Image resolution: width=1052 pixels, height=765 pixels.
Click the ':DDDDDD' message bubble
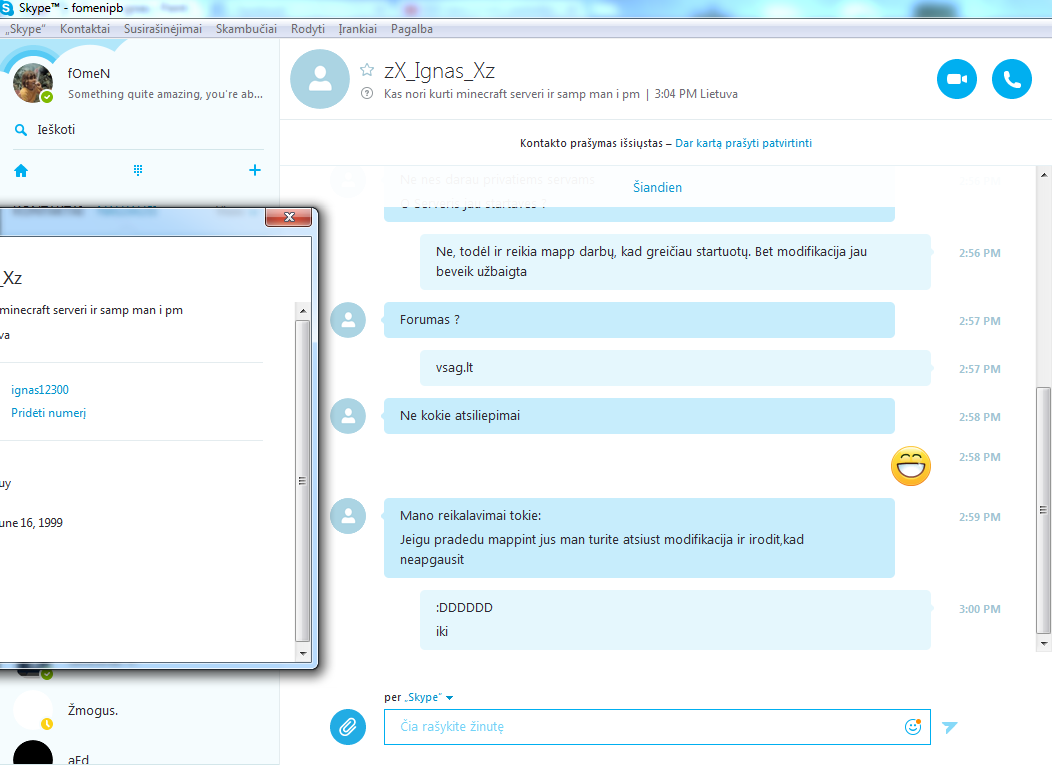[x=675, y=620]
